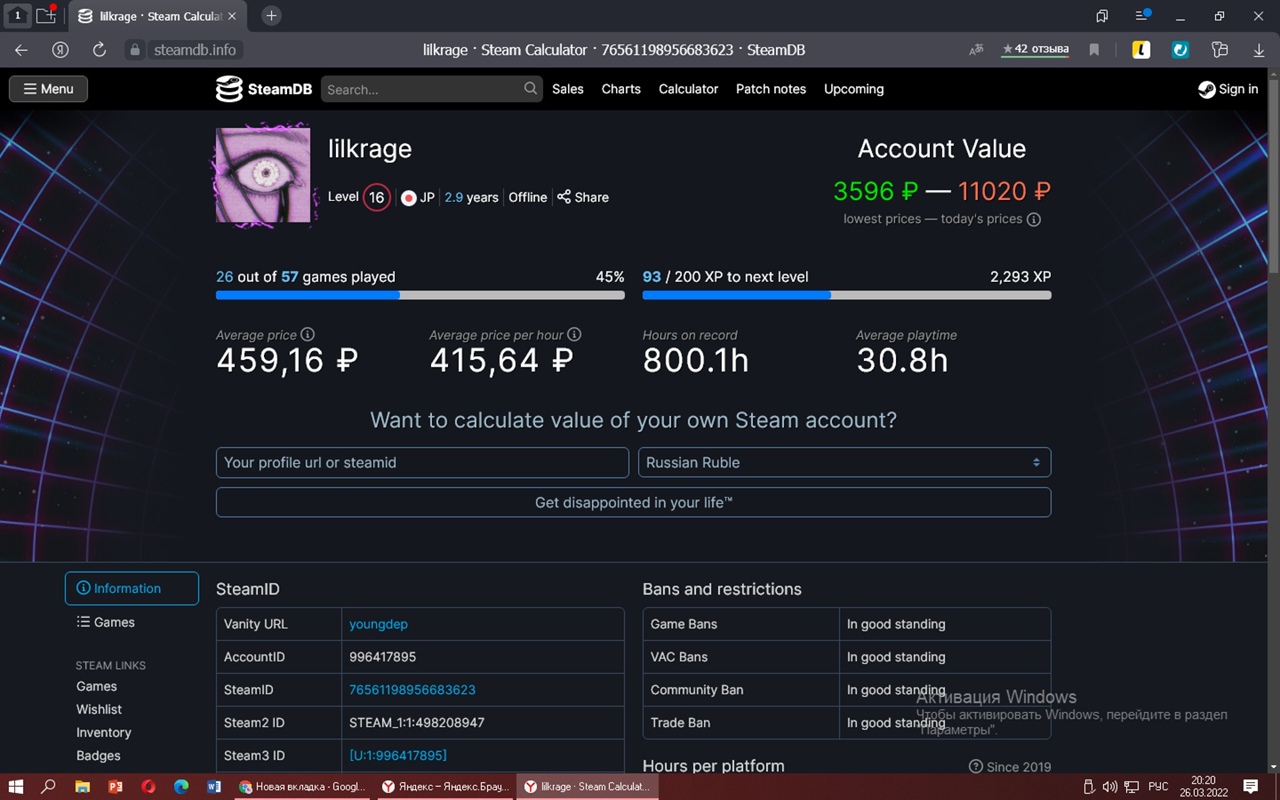This screenshot has width=1280, height=800.
Task: Open Opera from the taskbar
Action: pos(148,787)
